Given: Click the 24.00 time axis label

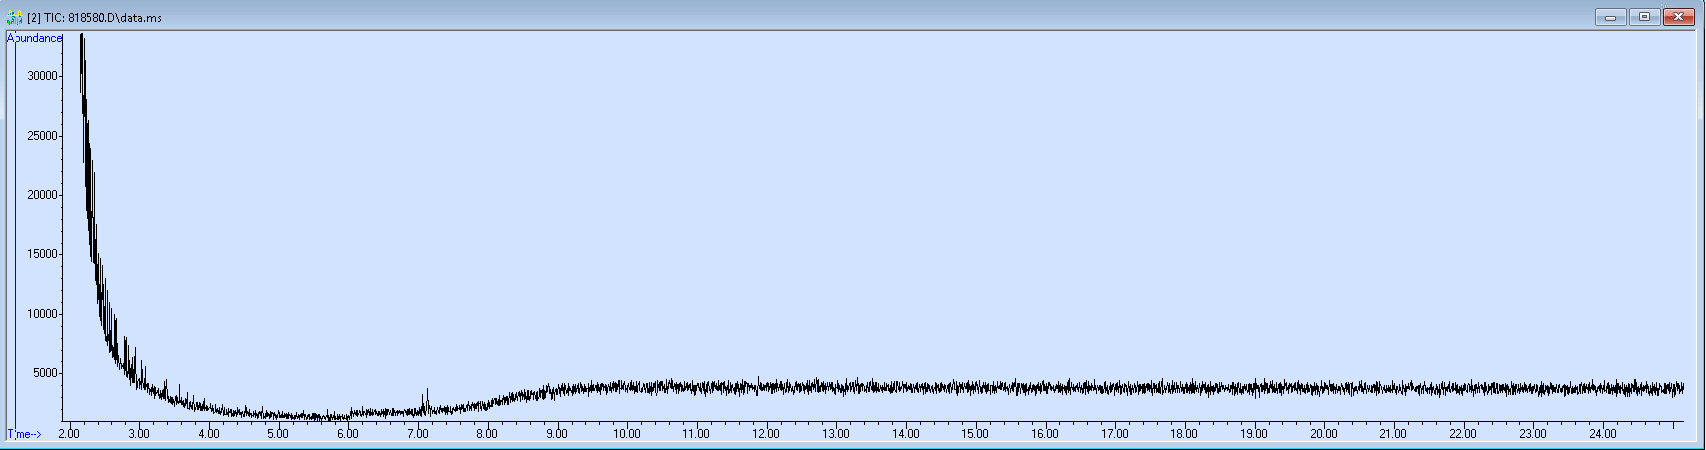Looking at the screenshot, I should [1602, 434].
